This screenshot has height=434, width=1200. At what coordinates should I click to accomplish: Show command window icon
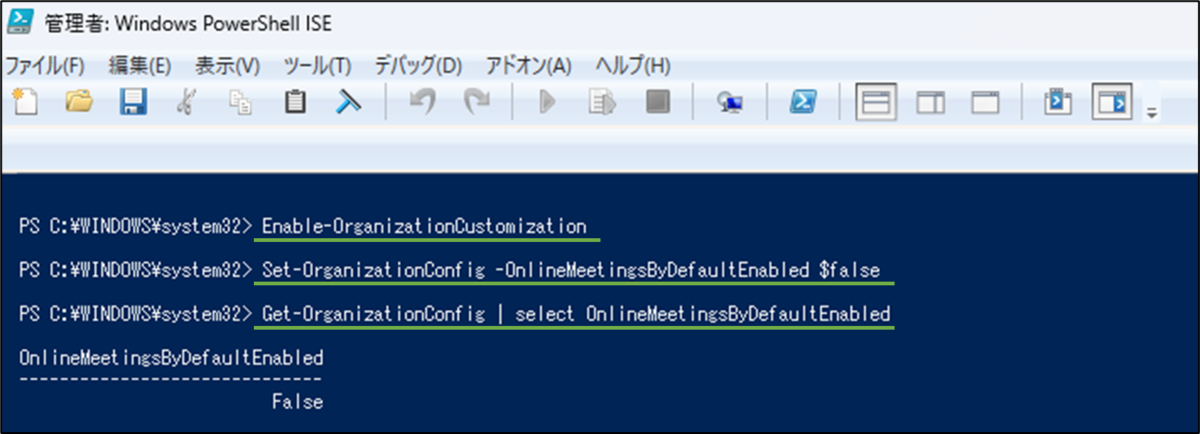pos(1057,102)
